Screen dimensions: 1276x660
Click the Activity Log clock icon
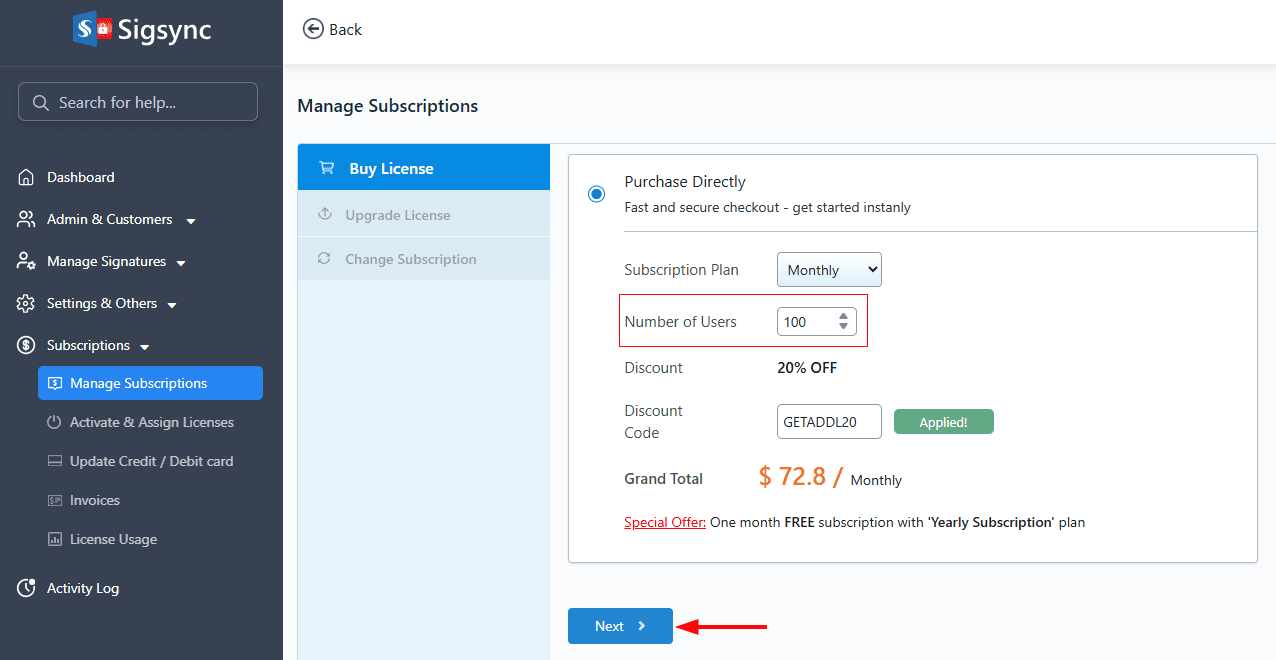click(27, 588)
